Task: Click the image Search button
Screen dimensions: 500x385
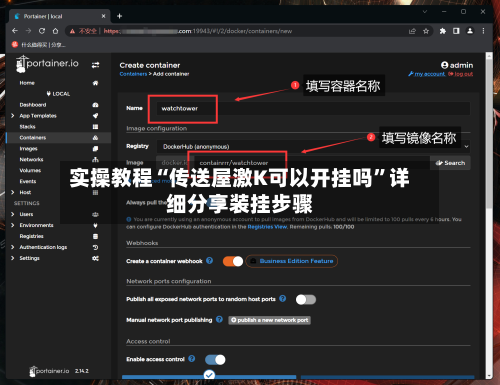Action: [450, 163]
